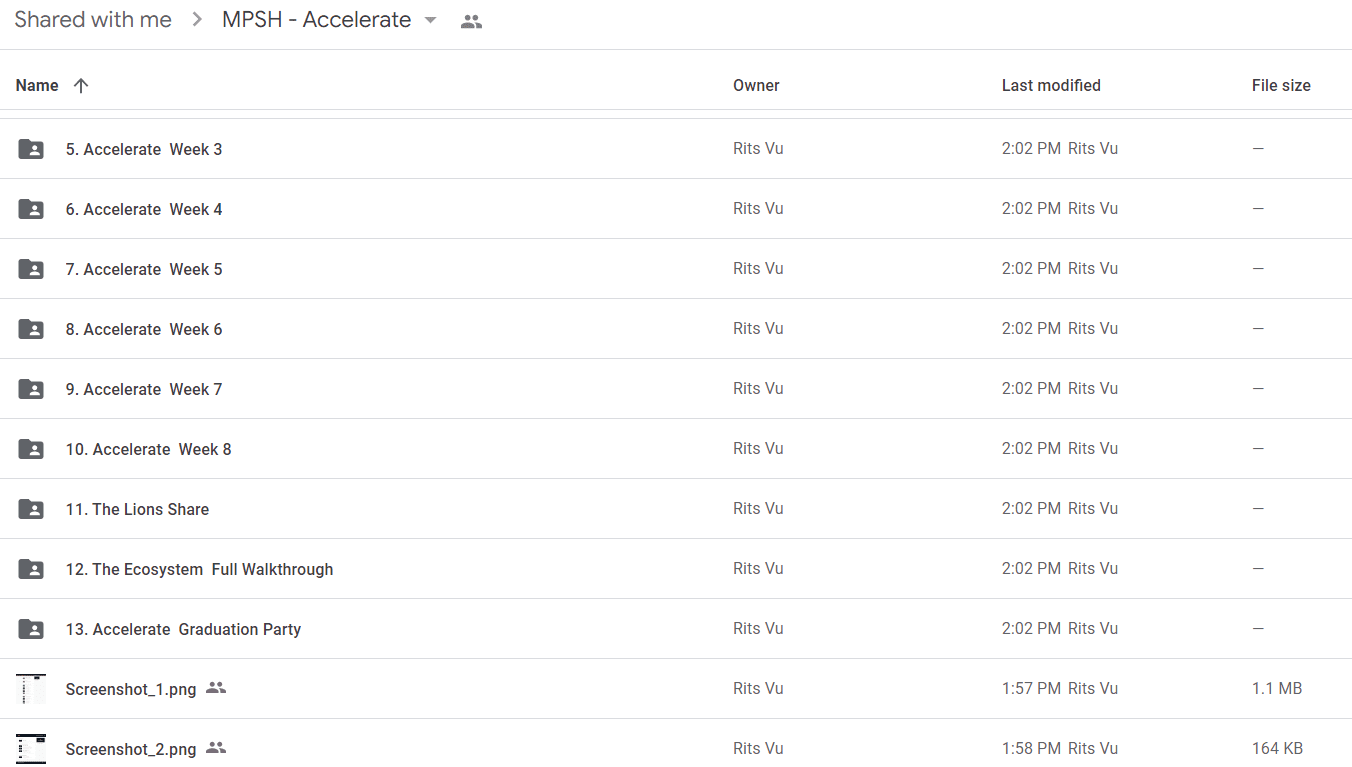Click the shared folder icon for Accelerate Week 5
The image size is (1352, 767).
tap(31, 269)
